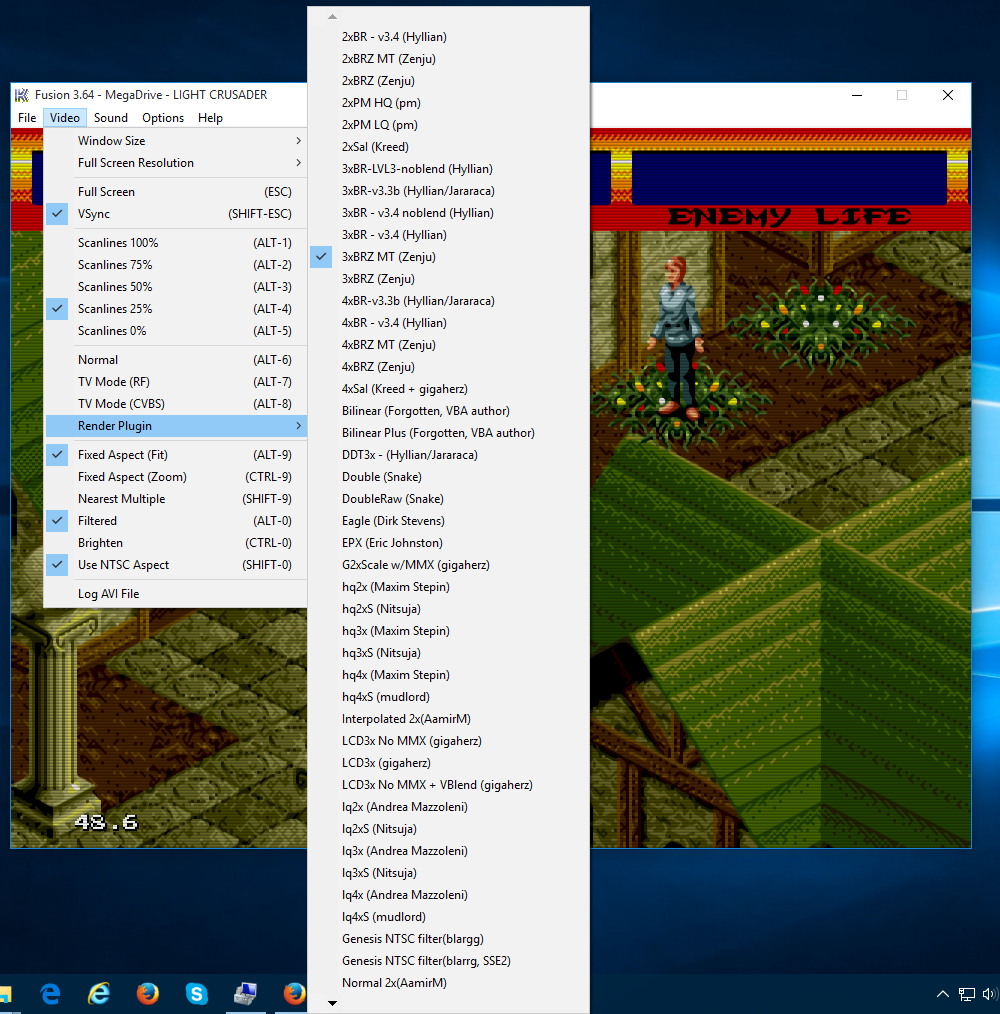The image size is (1000, 1014).
Task: Select Bilinear Plus (Forgotten, VBA author)
Action: coord(448,433)
